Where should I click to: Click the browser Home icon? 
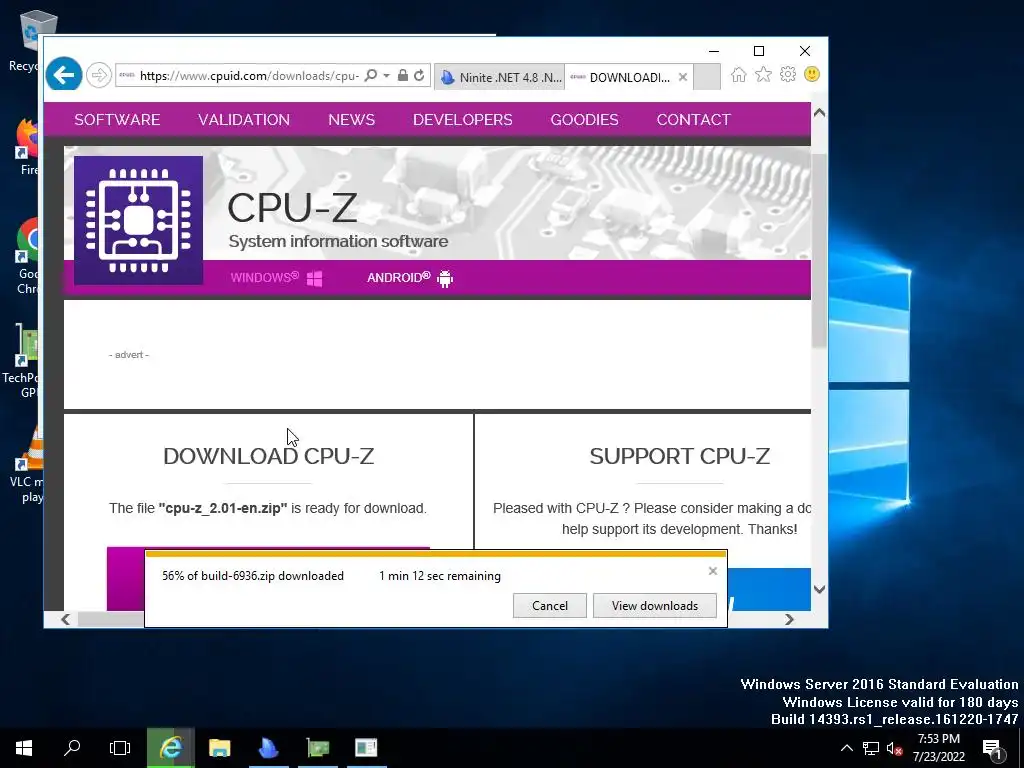739,74
